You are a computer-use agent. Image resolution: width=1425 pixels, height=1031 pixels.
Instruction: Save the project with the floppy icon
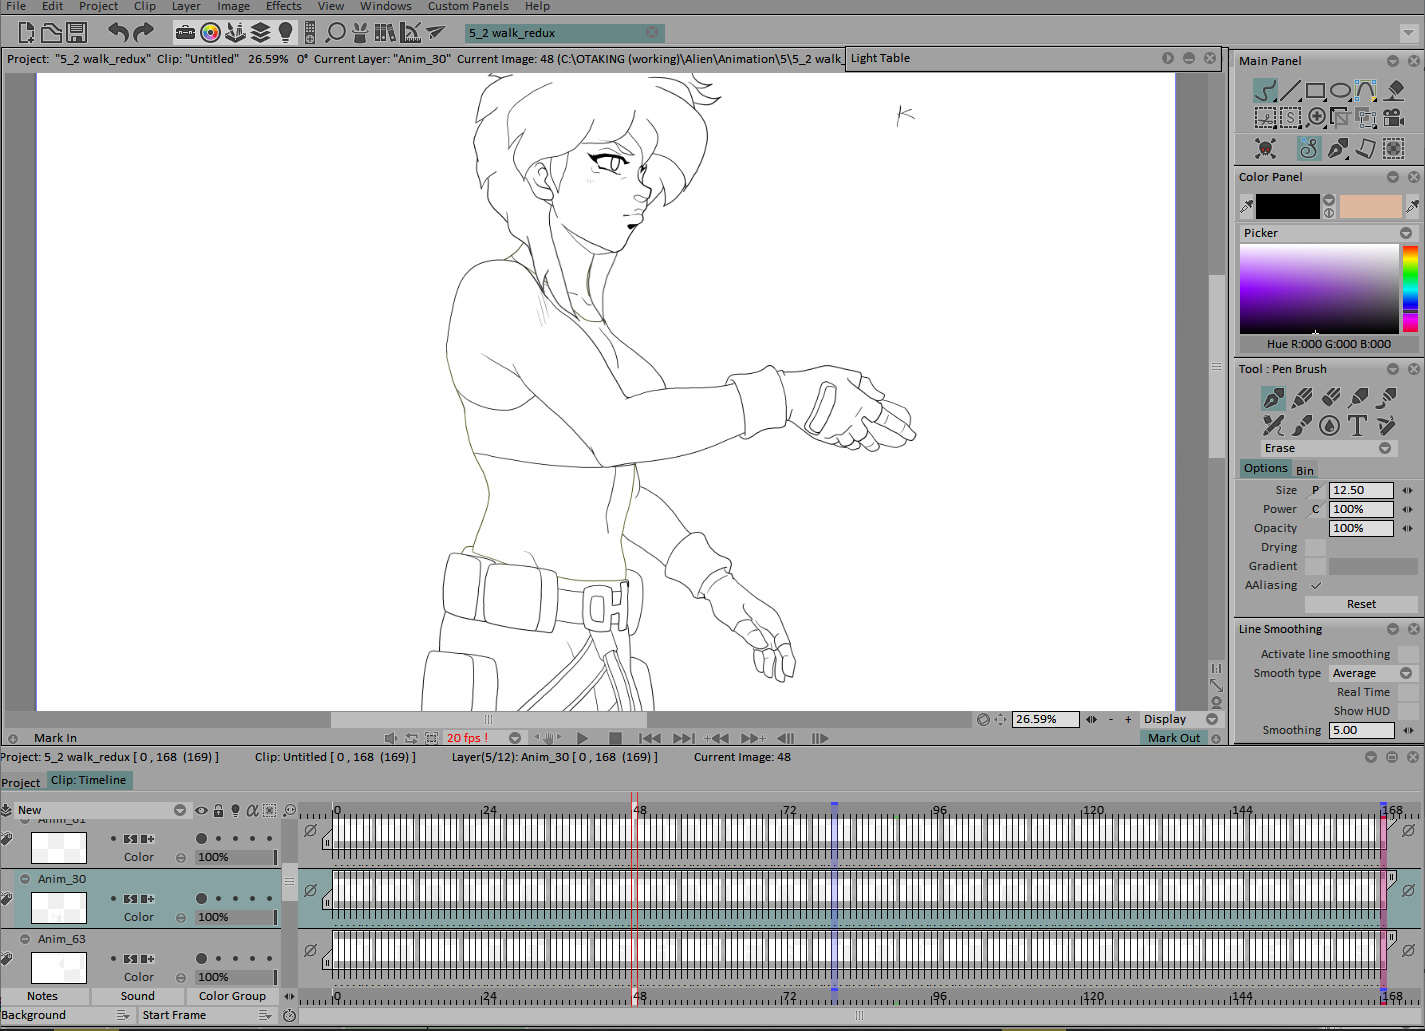tap(76, 33)
